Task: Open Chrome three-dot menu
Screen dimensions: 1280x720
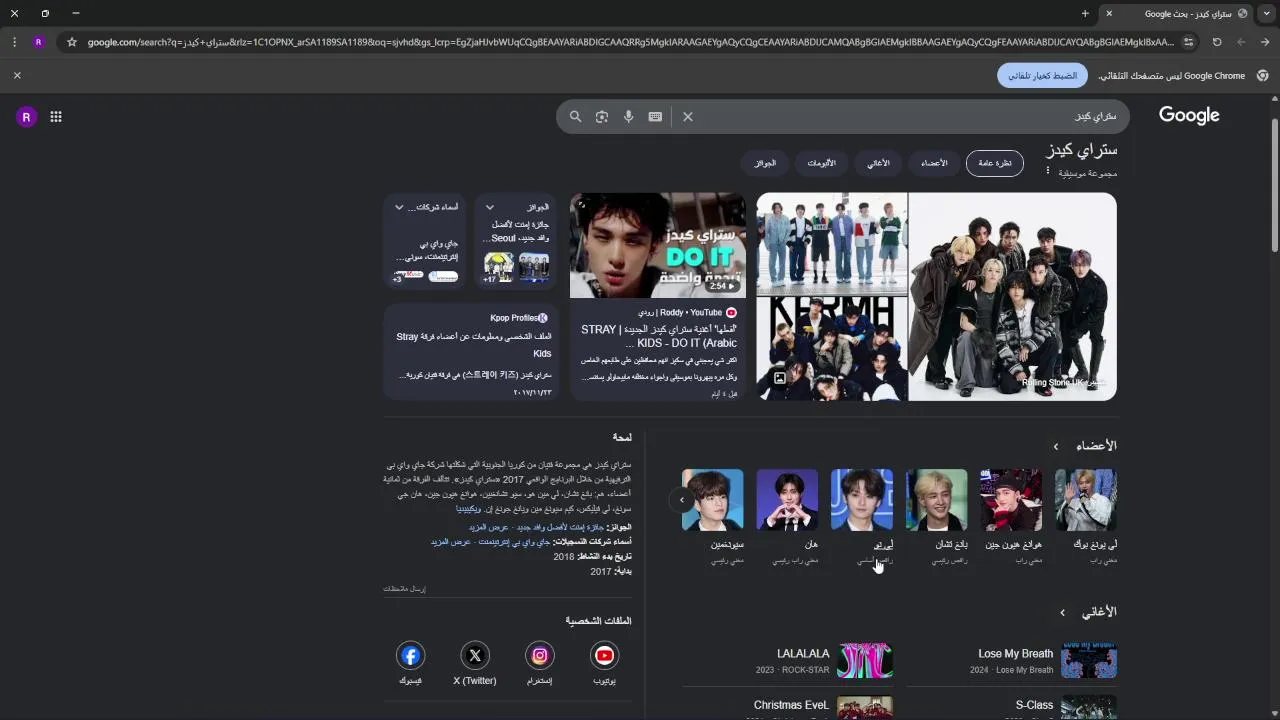Action: [14, 42]
